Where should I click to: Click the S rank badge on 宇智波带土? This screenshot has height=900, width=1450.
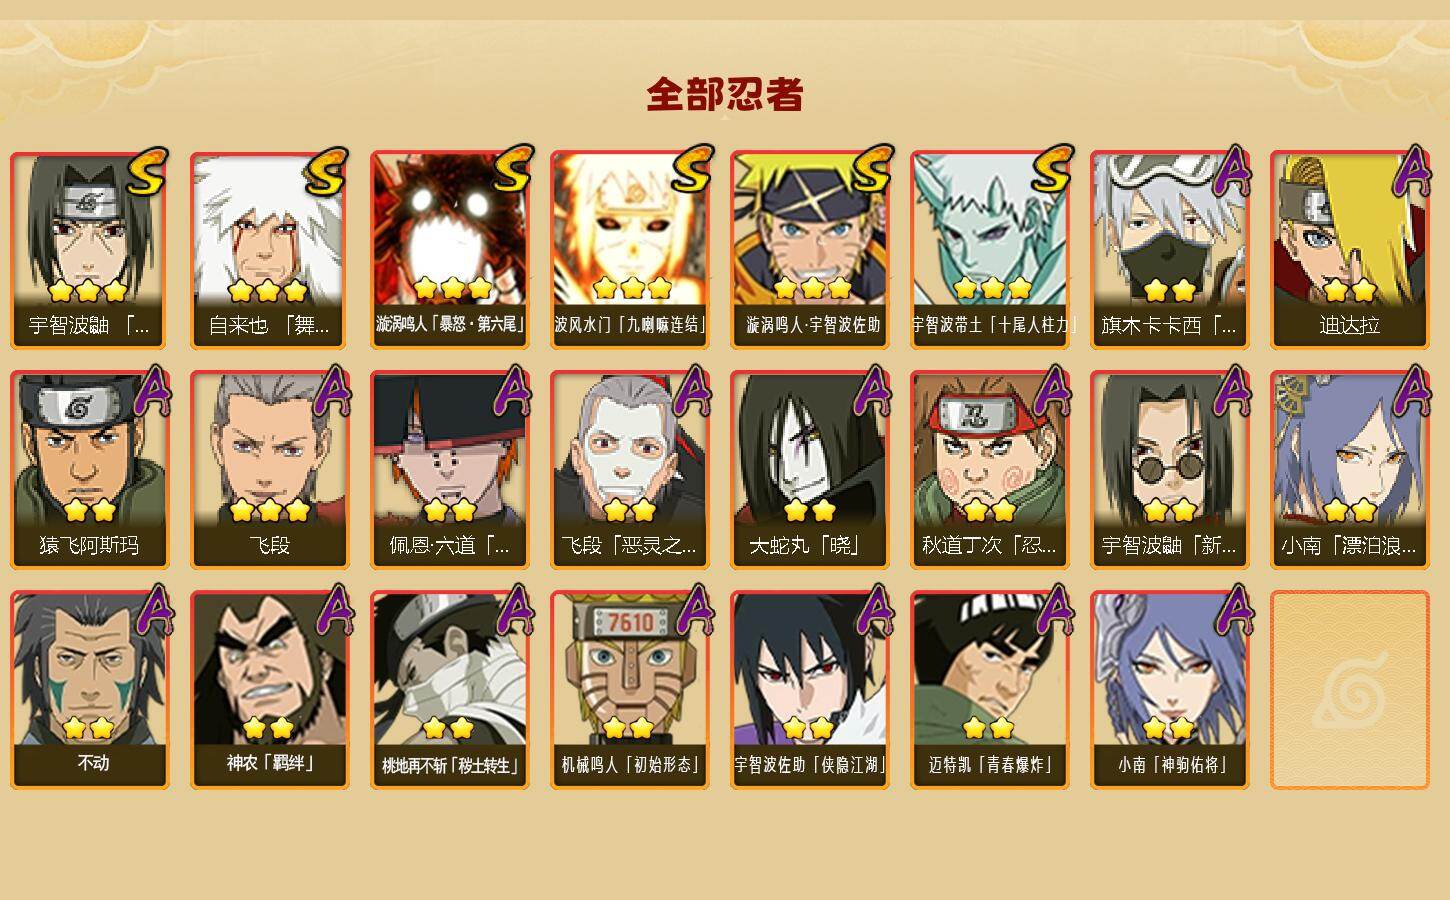pyautogui.click(x=1052, y=169)
